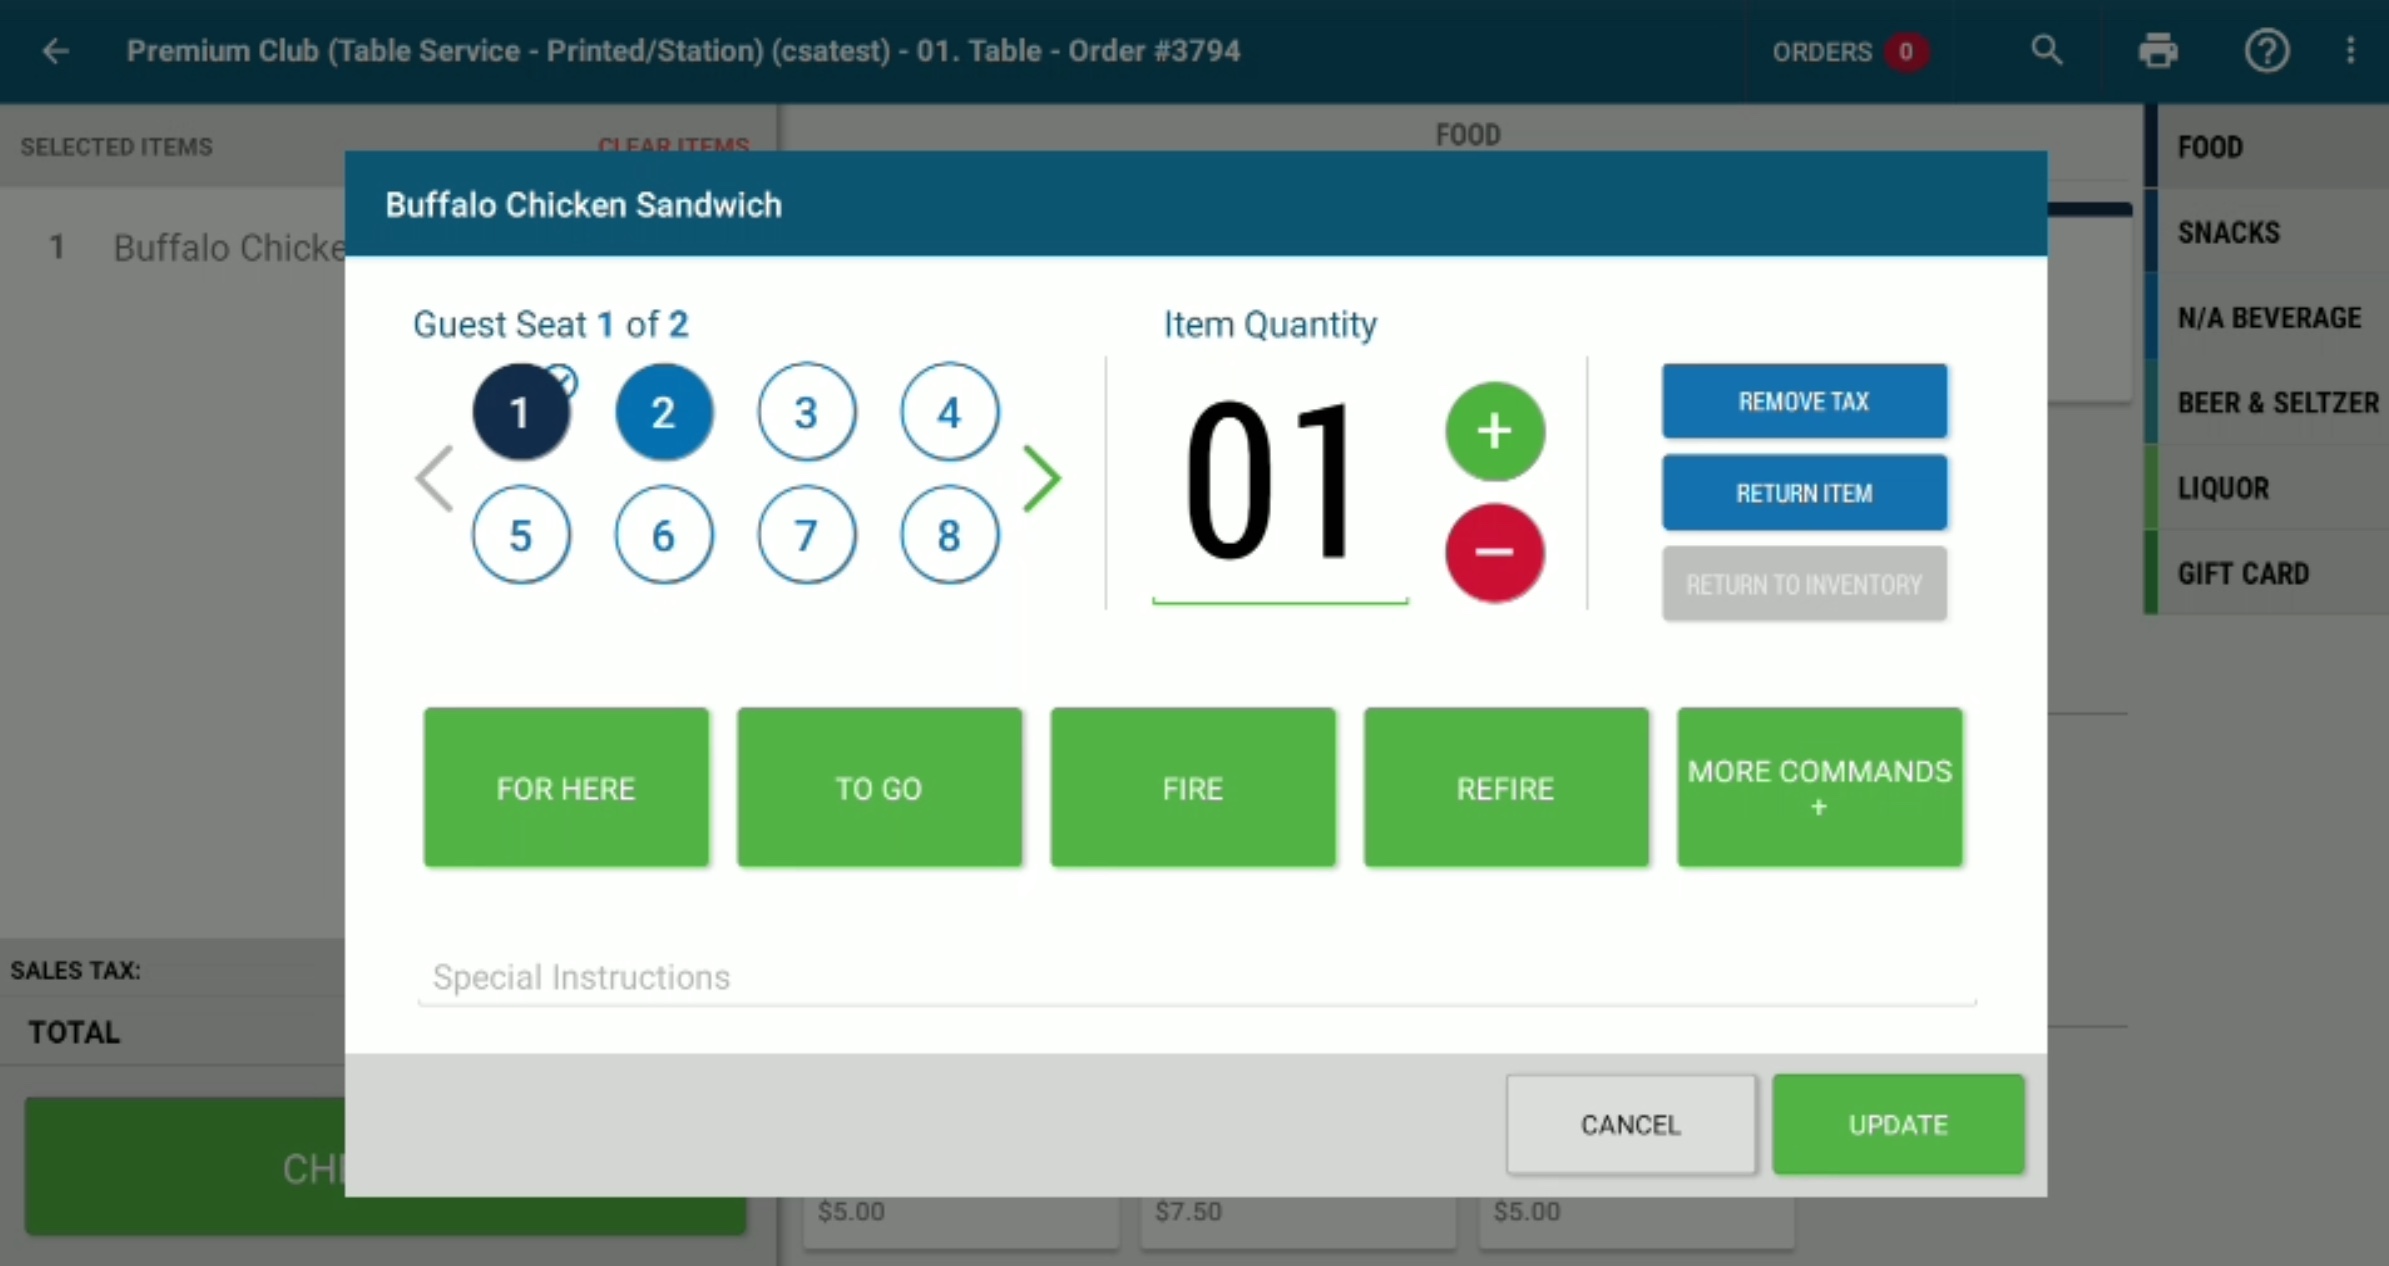Focus the Special Instructions field
The width and height of the screenshot is (2389, 1266).
click(1197, 977)
